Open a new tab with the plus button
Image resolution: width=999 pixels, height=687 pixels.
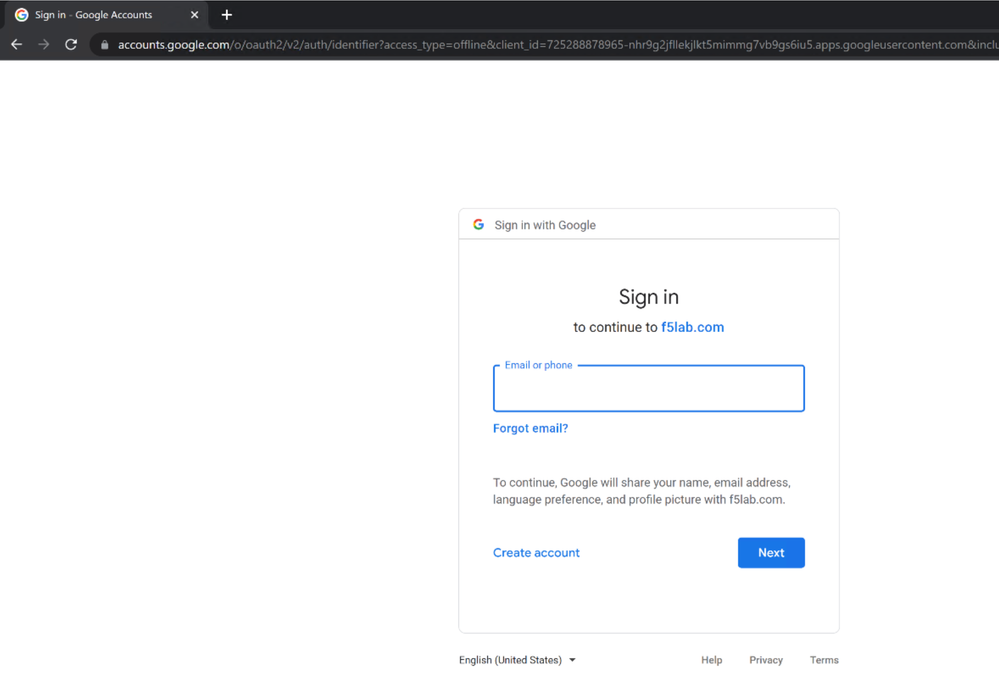point(227,15)
